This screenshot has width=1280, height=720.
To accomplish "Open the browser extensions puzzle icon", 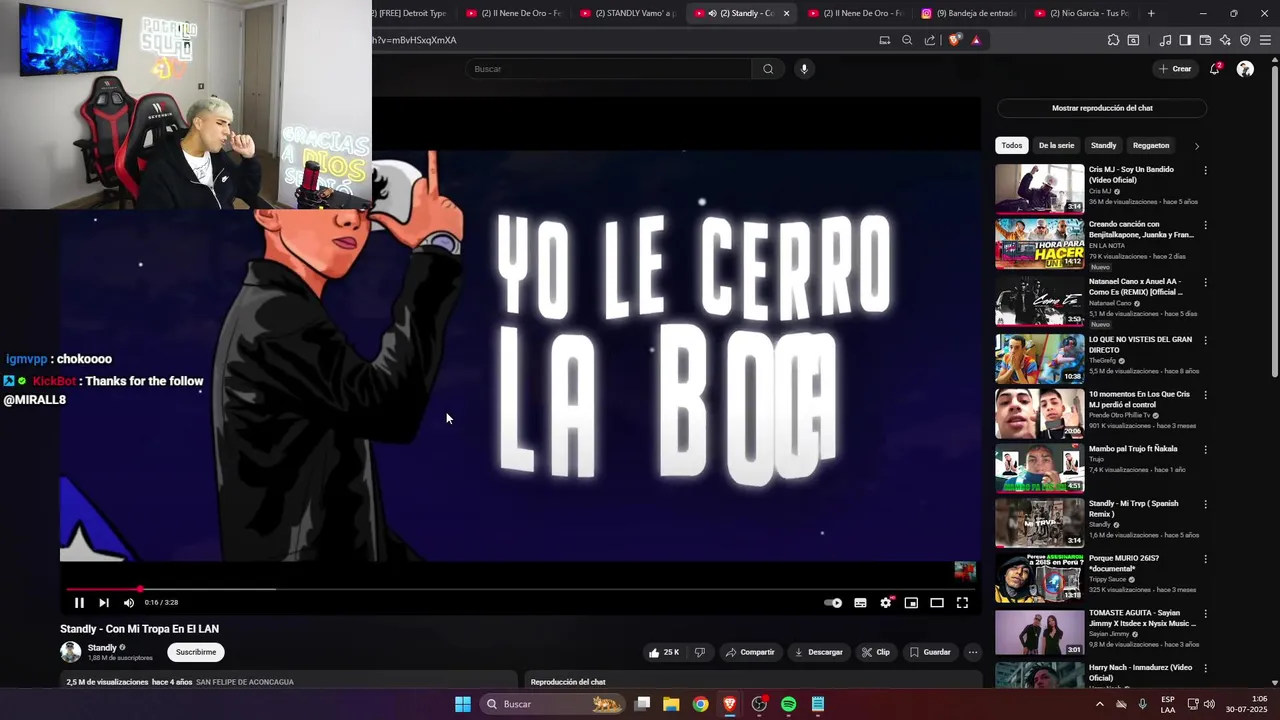I will click(1113, 40).
